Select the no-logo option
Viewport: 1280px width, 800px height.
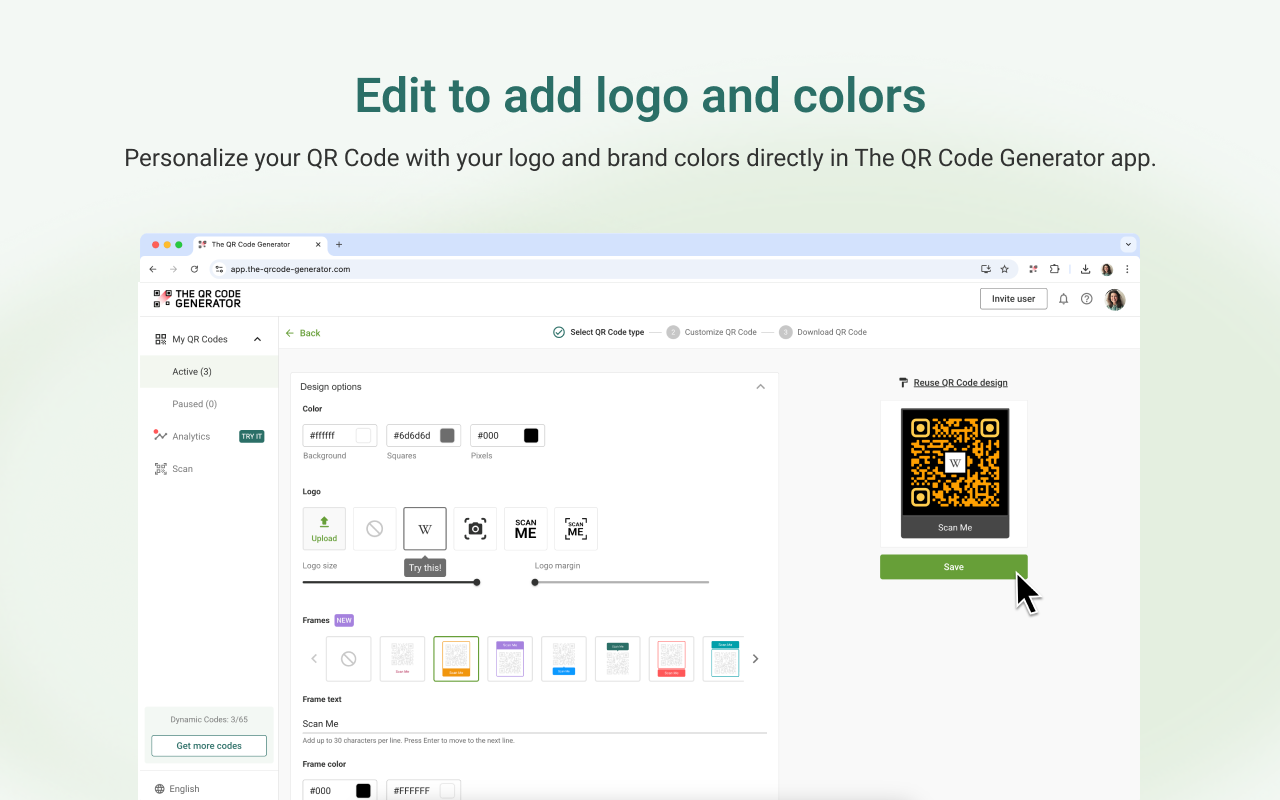pyautogui.click(x=375, y=528)
